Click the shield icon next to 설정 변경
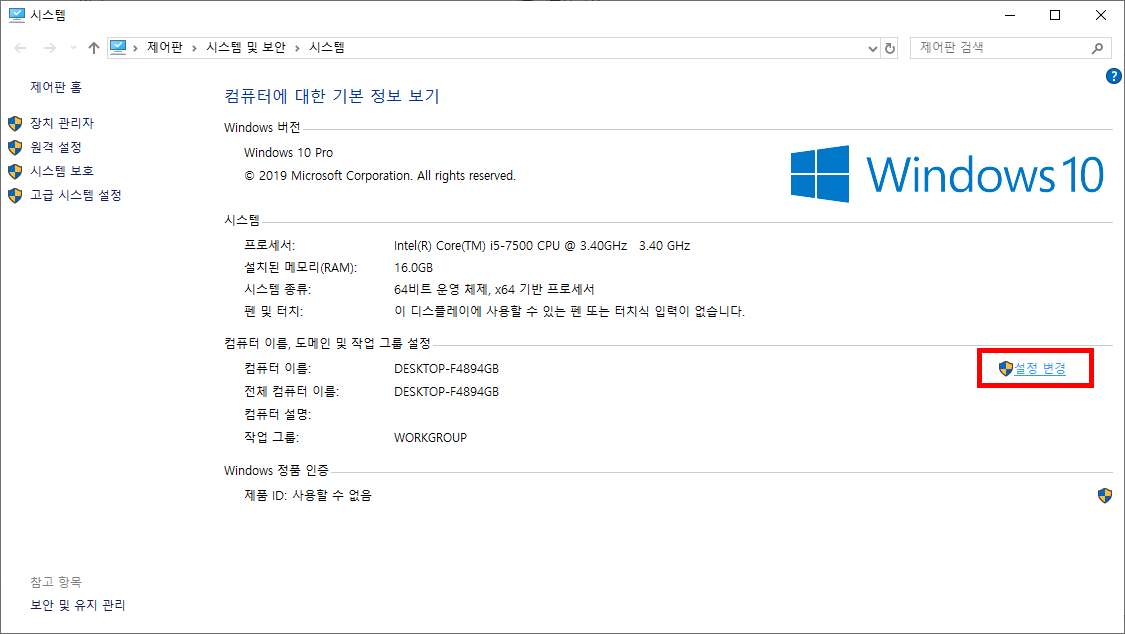Screen dimensions: 1125x634 [1006, 369]
